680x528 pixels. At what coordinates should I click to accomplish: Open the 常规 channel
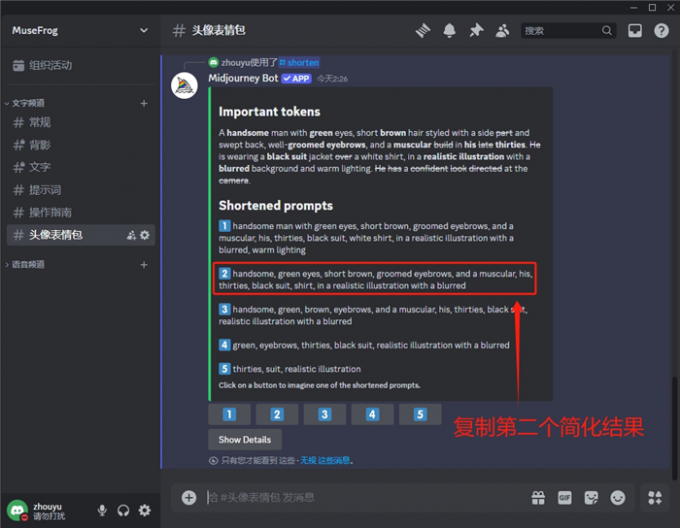[x=81, y=123]
